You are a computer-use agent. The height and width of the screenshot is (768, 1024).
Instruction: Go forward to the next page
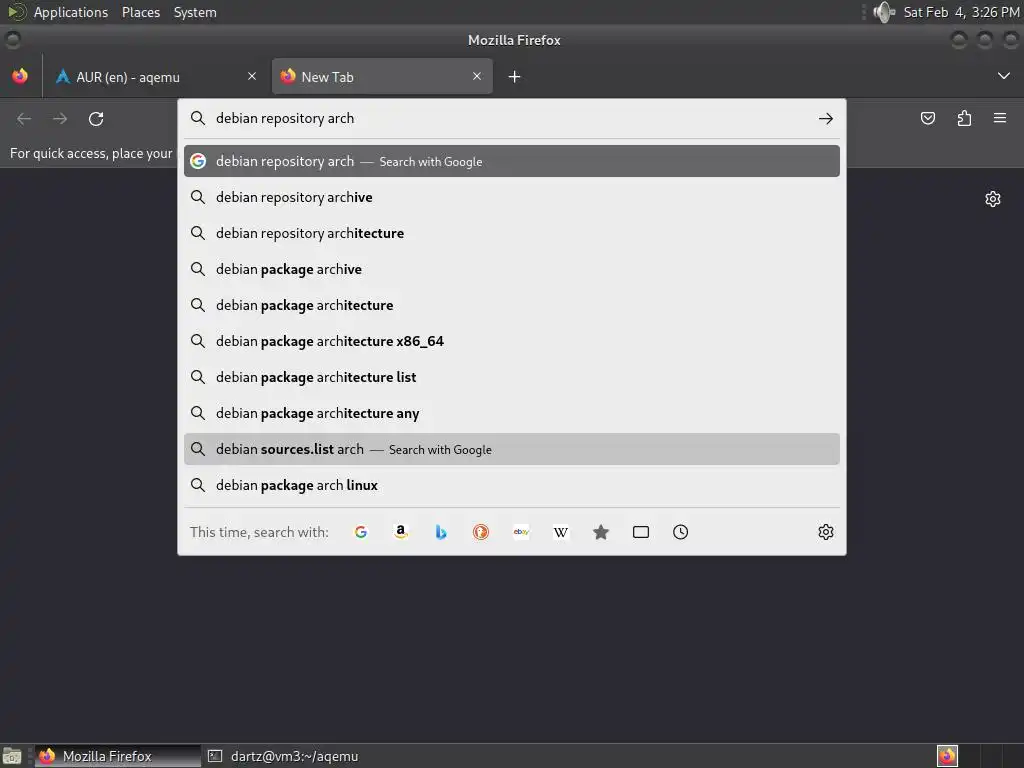tap(60, 119)
